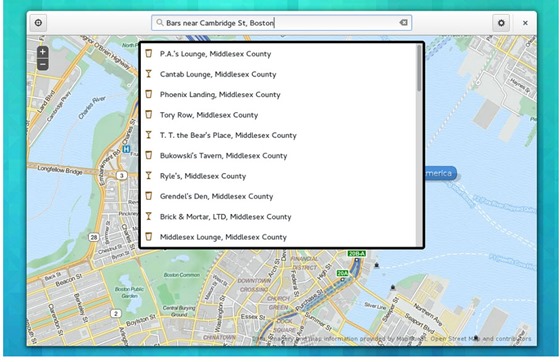Click the cocktail icon beside T. T. the Bear's Place
The width and height of the screenshot is (560, 362).
[149, 135]
